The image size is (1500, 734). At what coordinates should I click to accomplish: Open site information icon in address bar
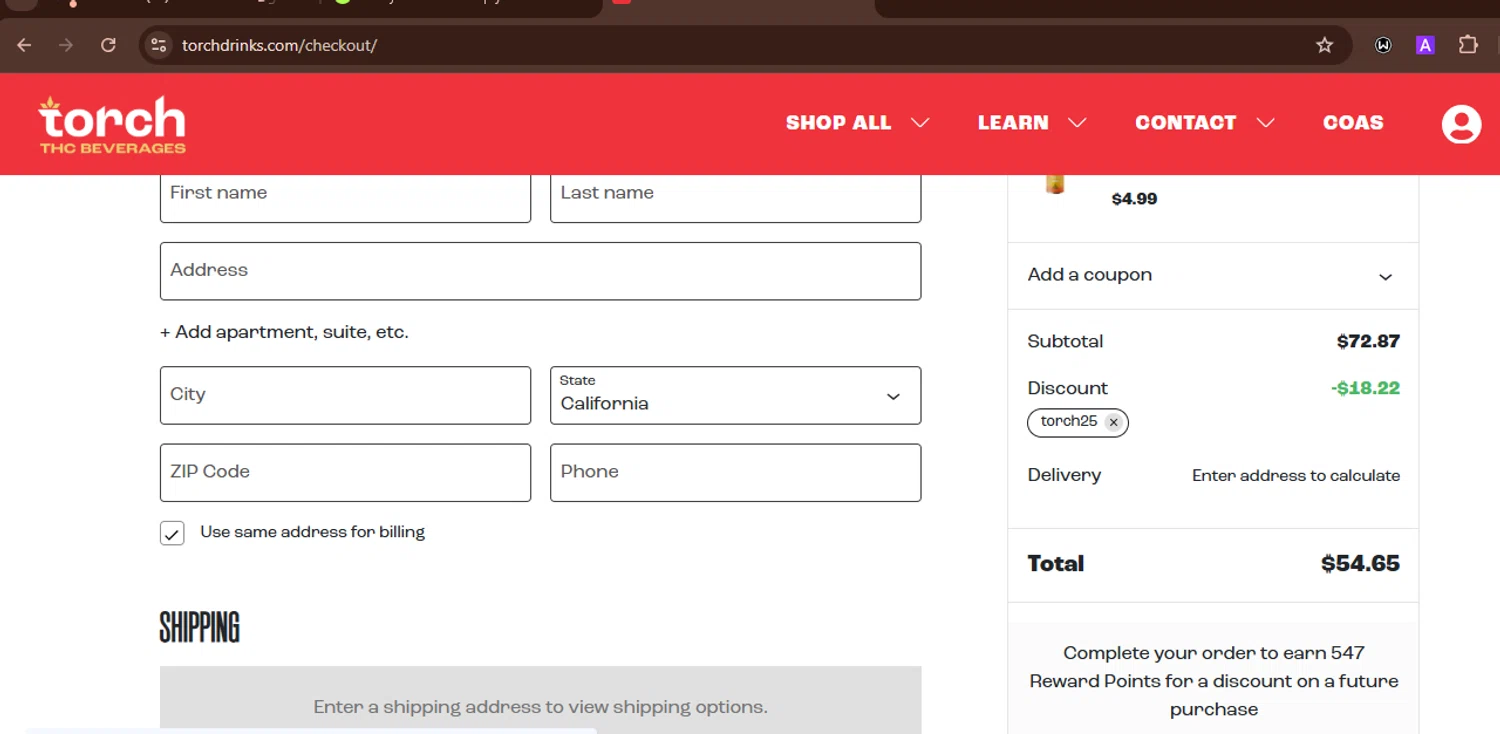[x=157, y=45]
